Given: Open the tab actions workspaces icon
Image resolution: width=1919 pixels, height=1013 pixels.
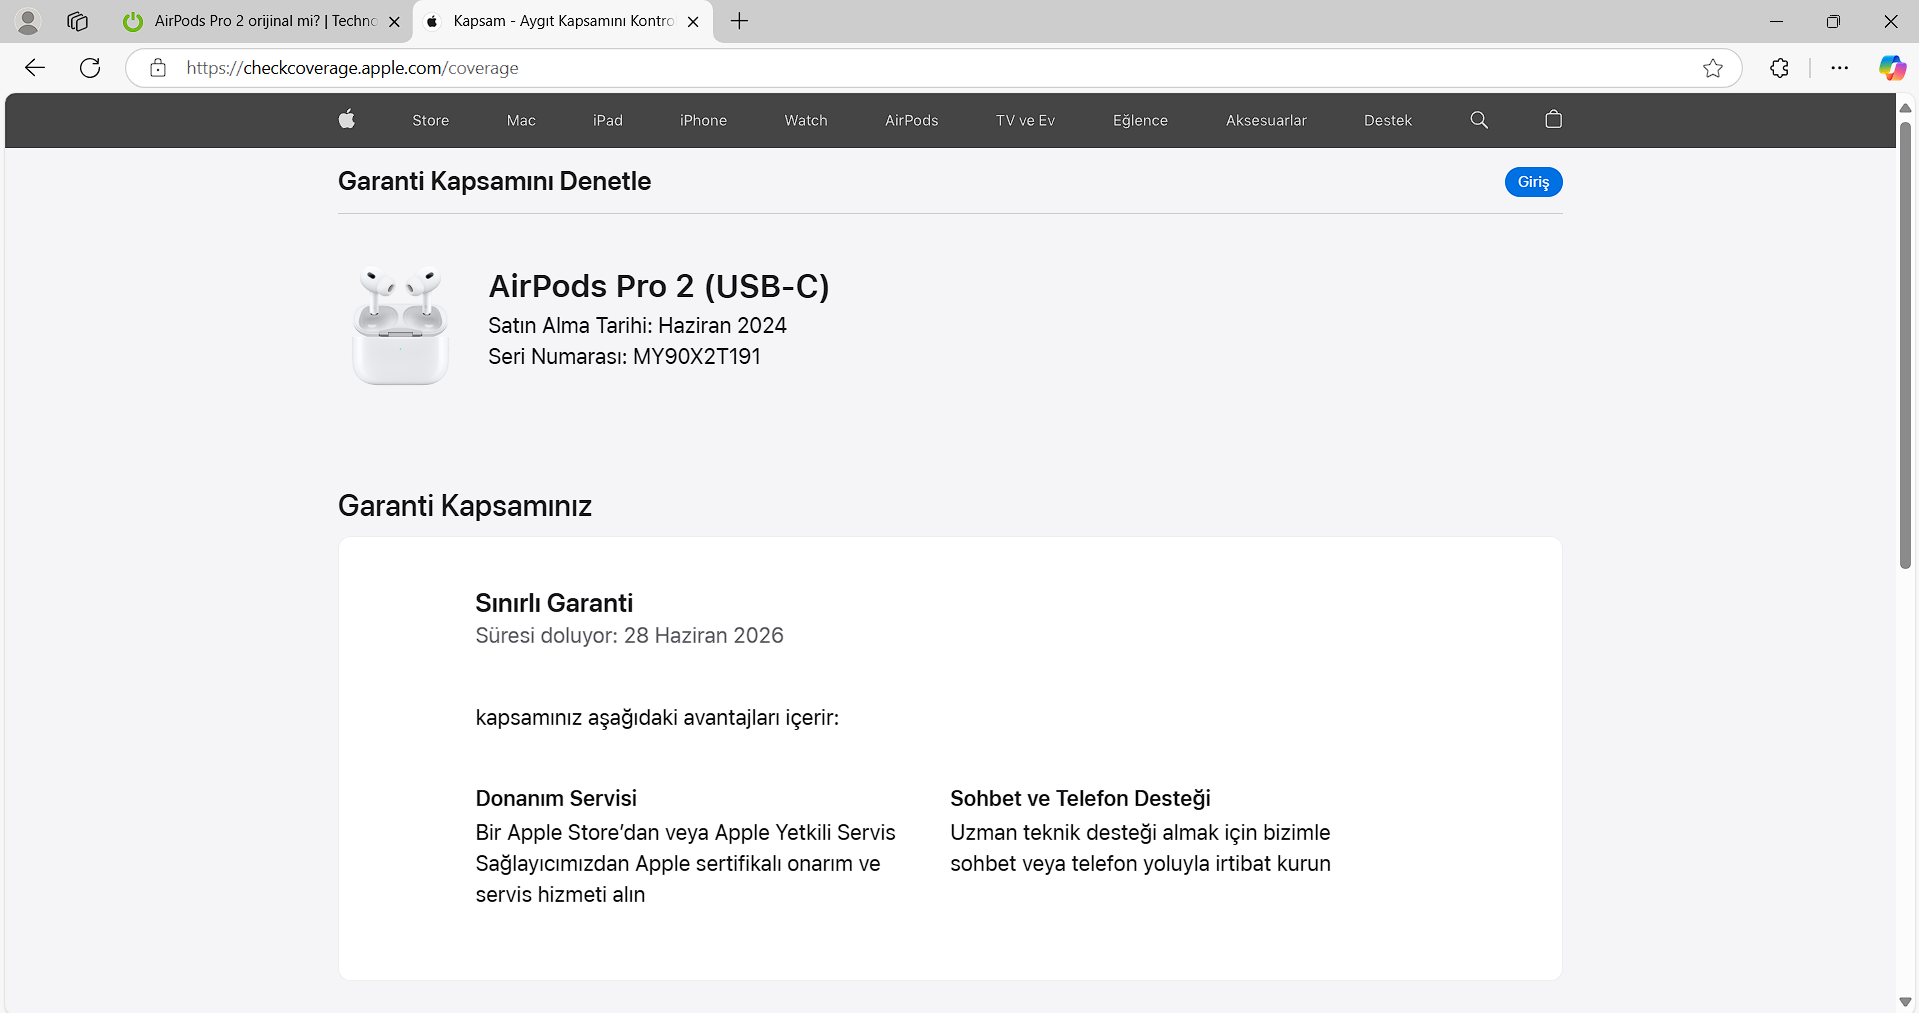Looking at the screenshot, I should 77,21.
